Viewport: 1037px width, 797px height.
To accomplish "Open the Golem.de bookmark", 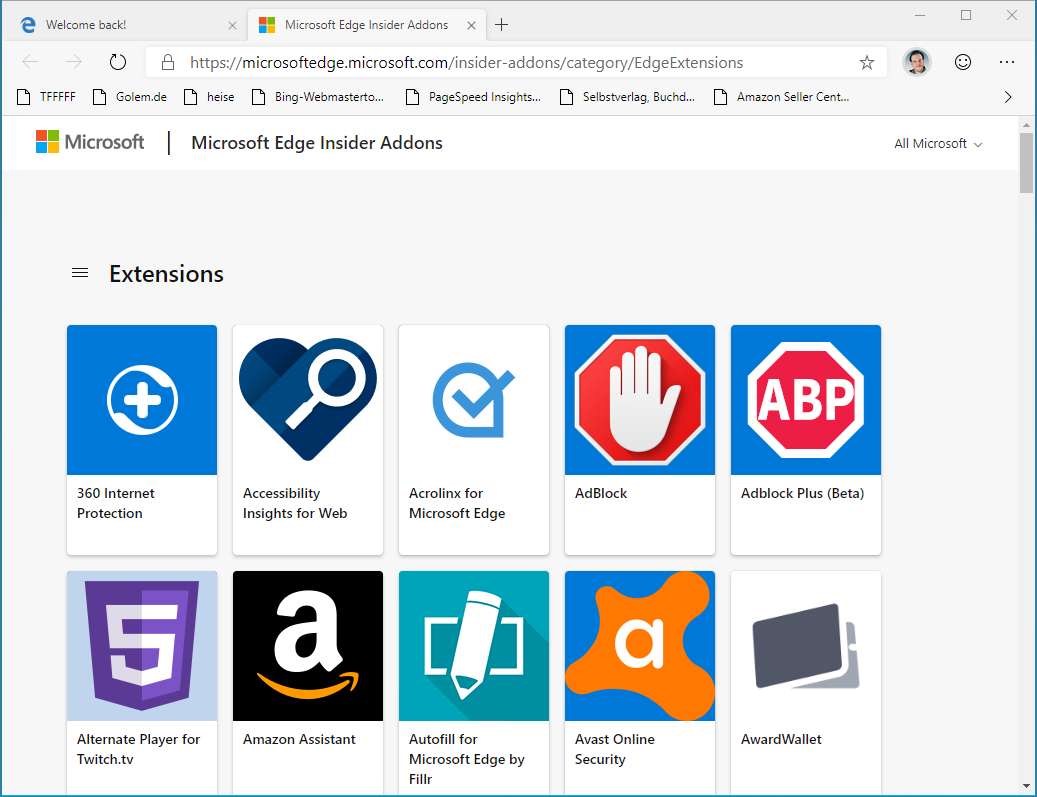I will click(130, 97).
